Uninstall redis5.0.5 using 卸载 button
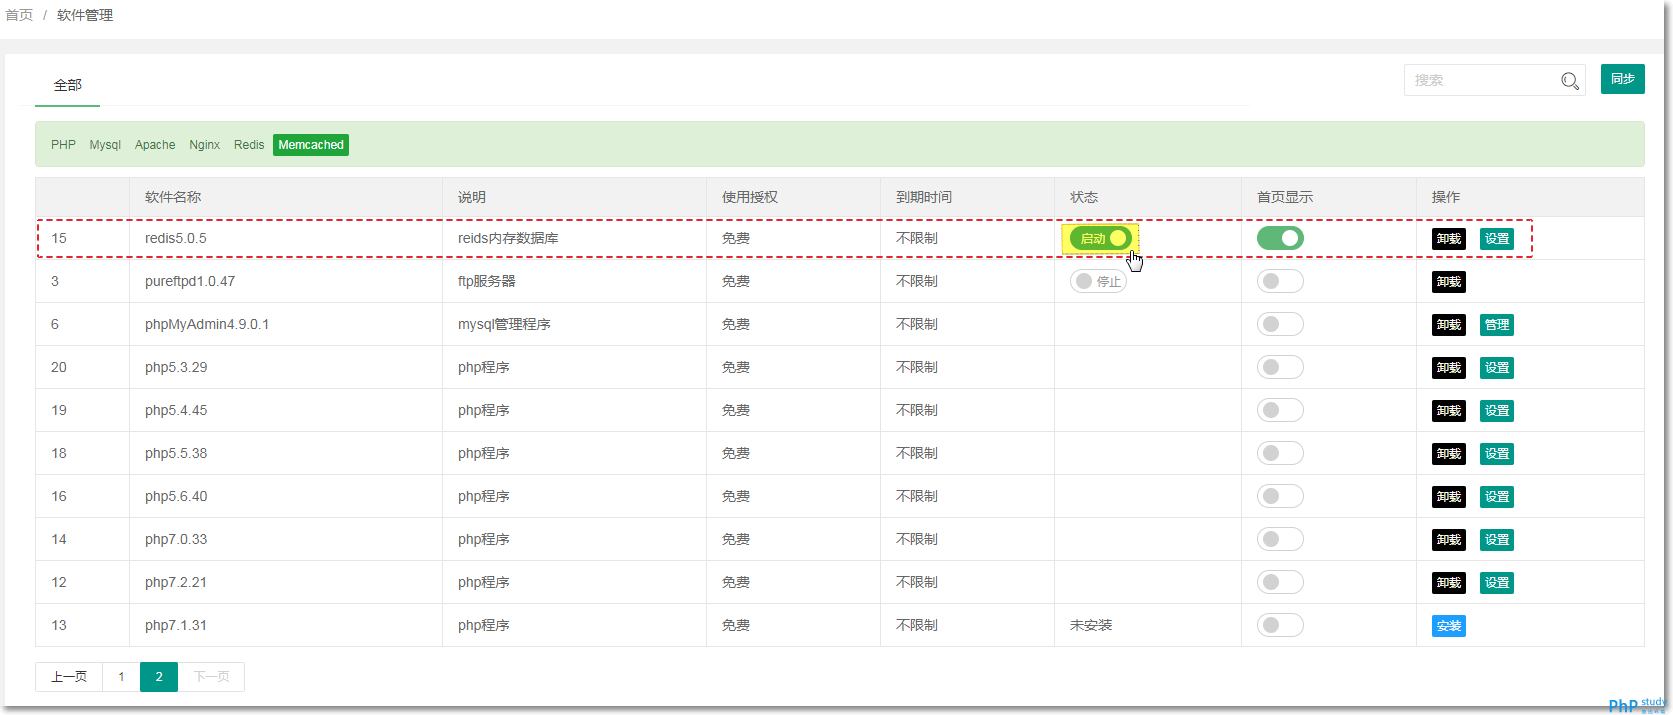Image resolution: width=1673 pixels, height=715 pixels. pos(1448,239)
